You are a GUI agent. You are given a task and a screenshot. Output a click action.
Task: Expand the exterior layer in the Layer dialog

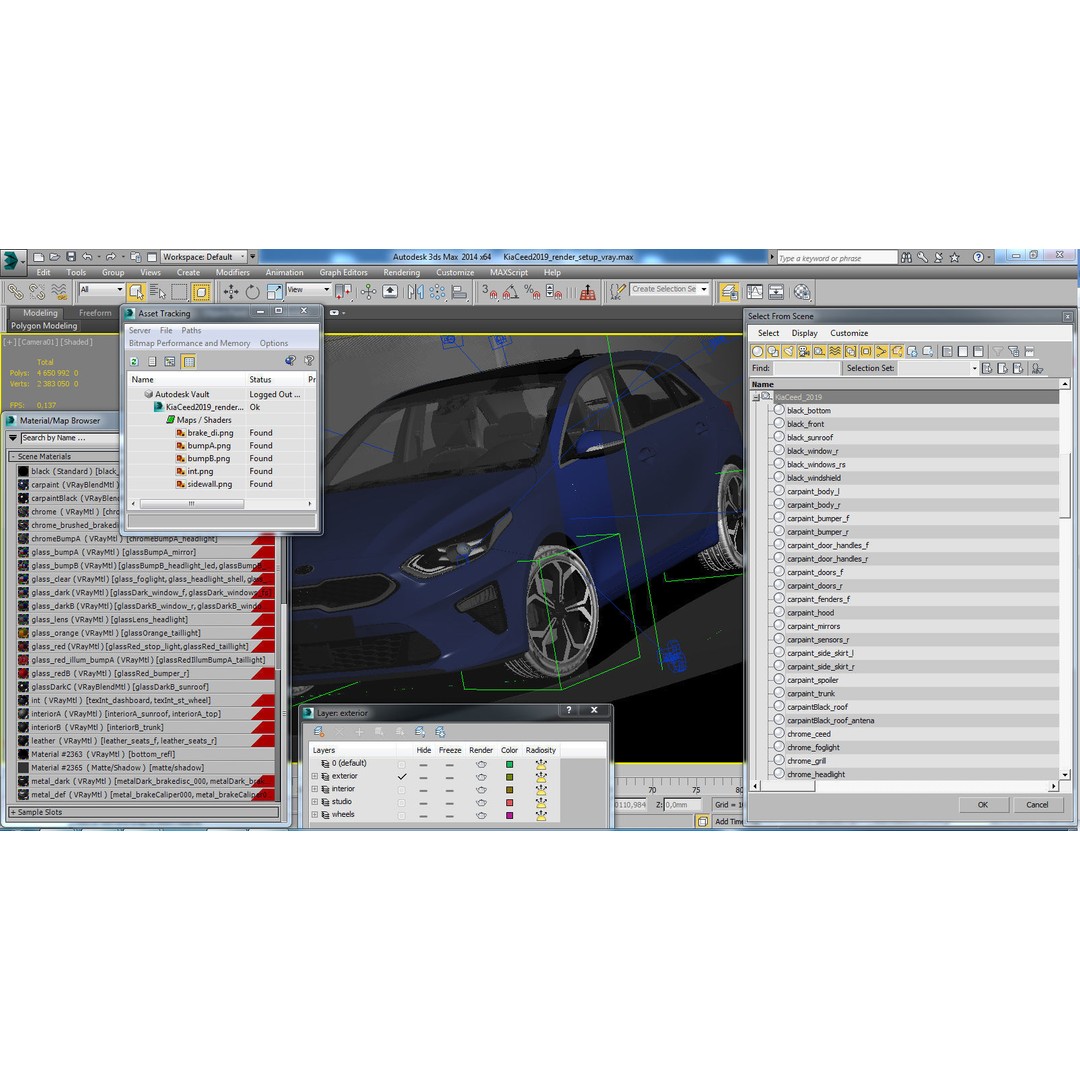(x=315, y=776)
